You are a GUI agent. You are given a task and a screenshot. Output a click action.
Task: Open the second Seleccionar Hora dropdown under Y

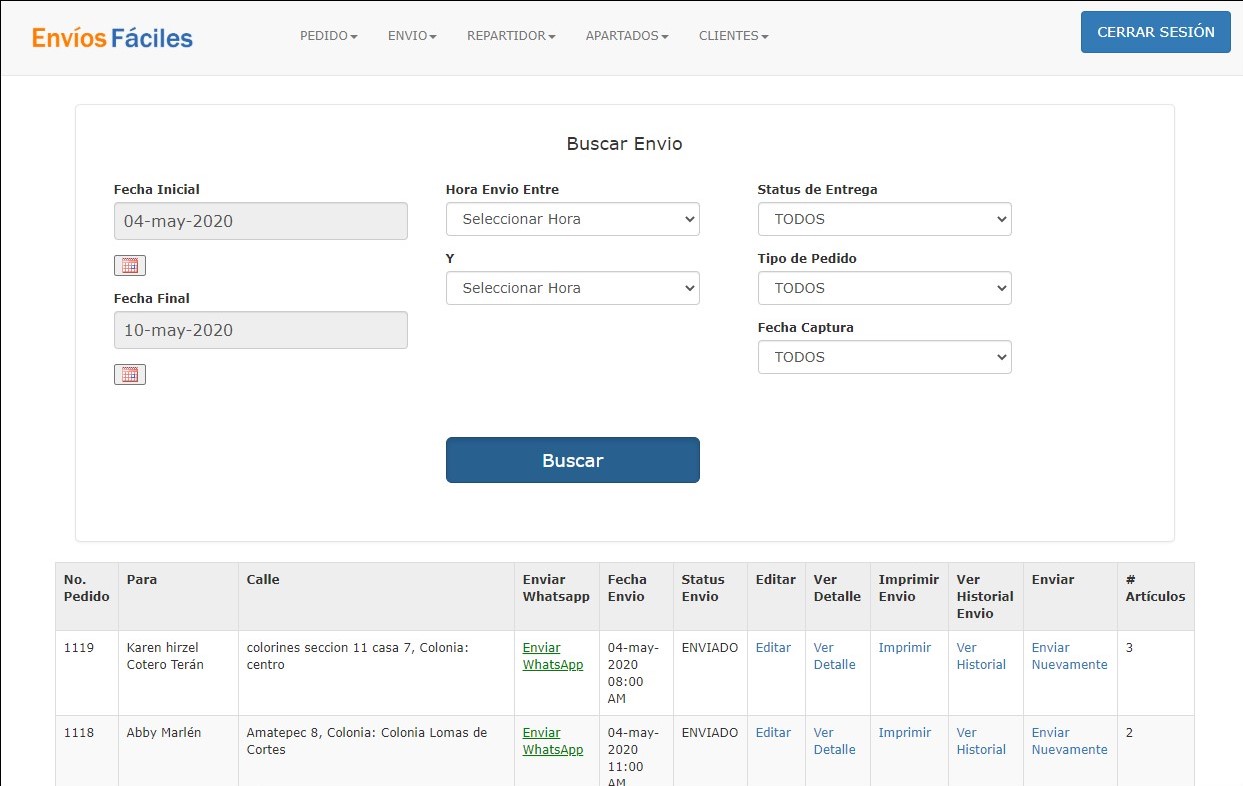pyautogui.click(x=572, y=288)
